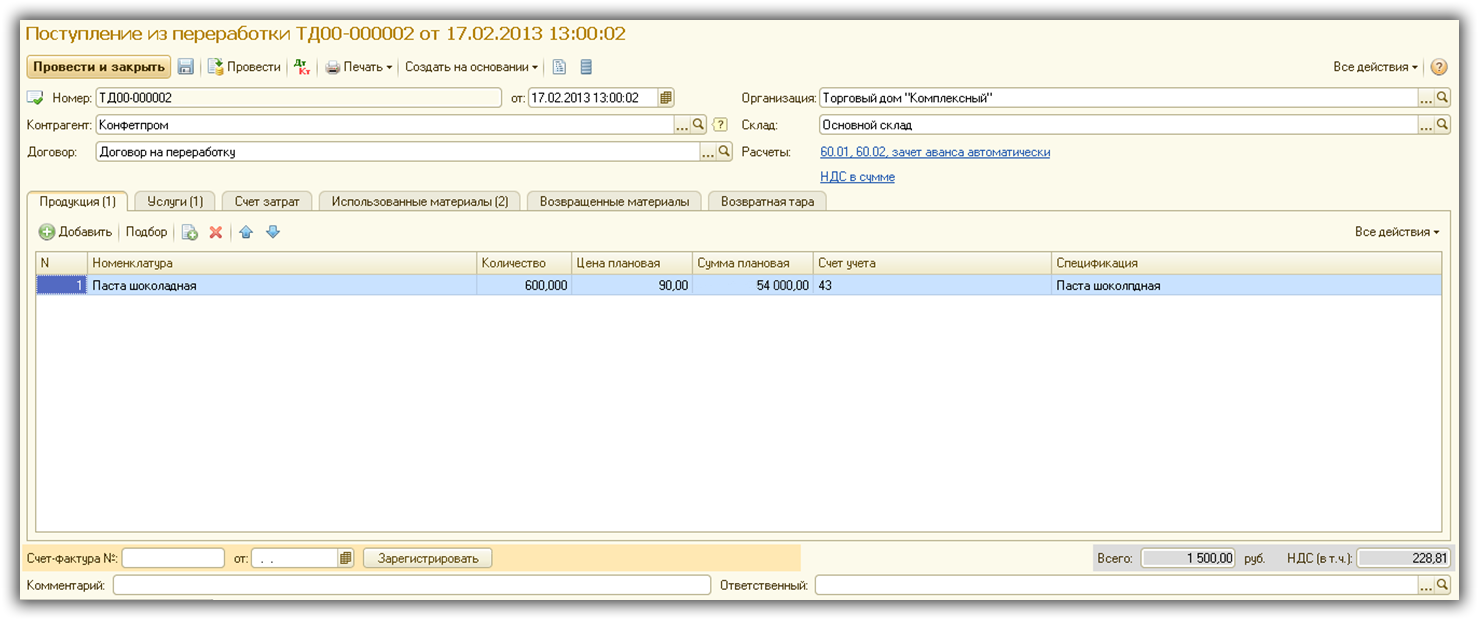Viewport: 1479px width, 620px height.
Task: Click the Провести и закрыть button
Action: pyautogui.click(x=98, y=67)
